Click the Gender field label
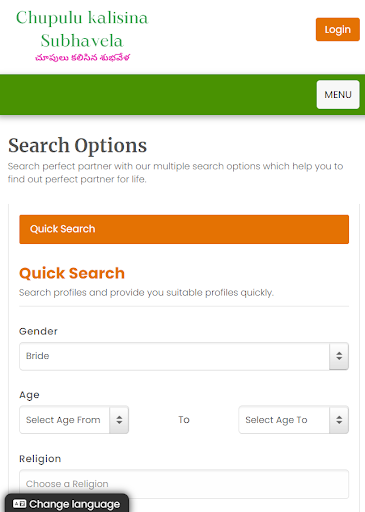The height and width of the screenshot is (512, 365). pyautogui.click(x=38, y=331)
